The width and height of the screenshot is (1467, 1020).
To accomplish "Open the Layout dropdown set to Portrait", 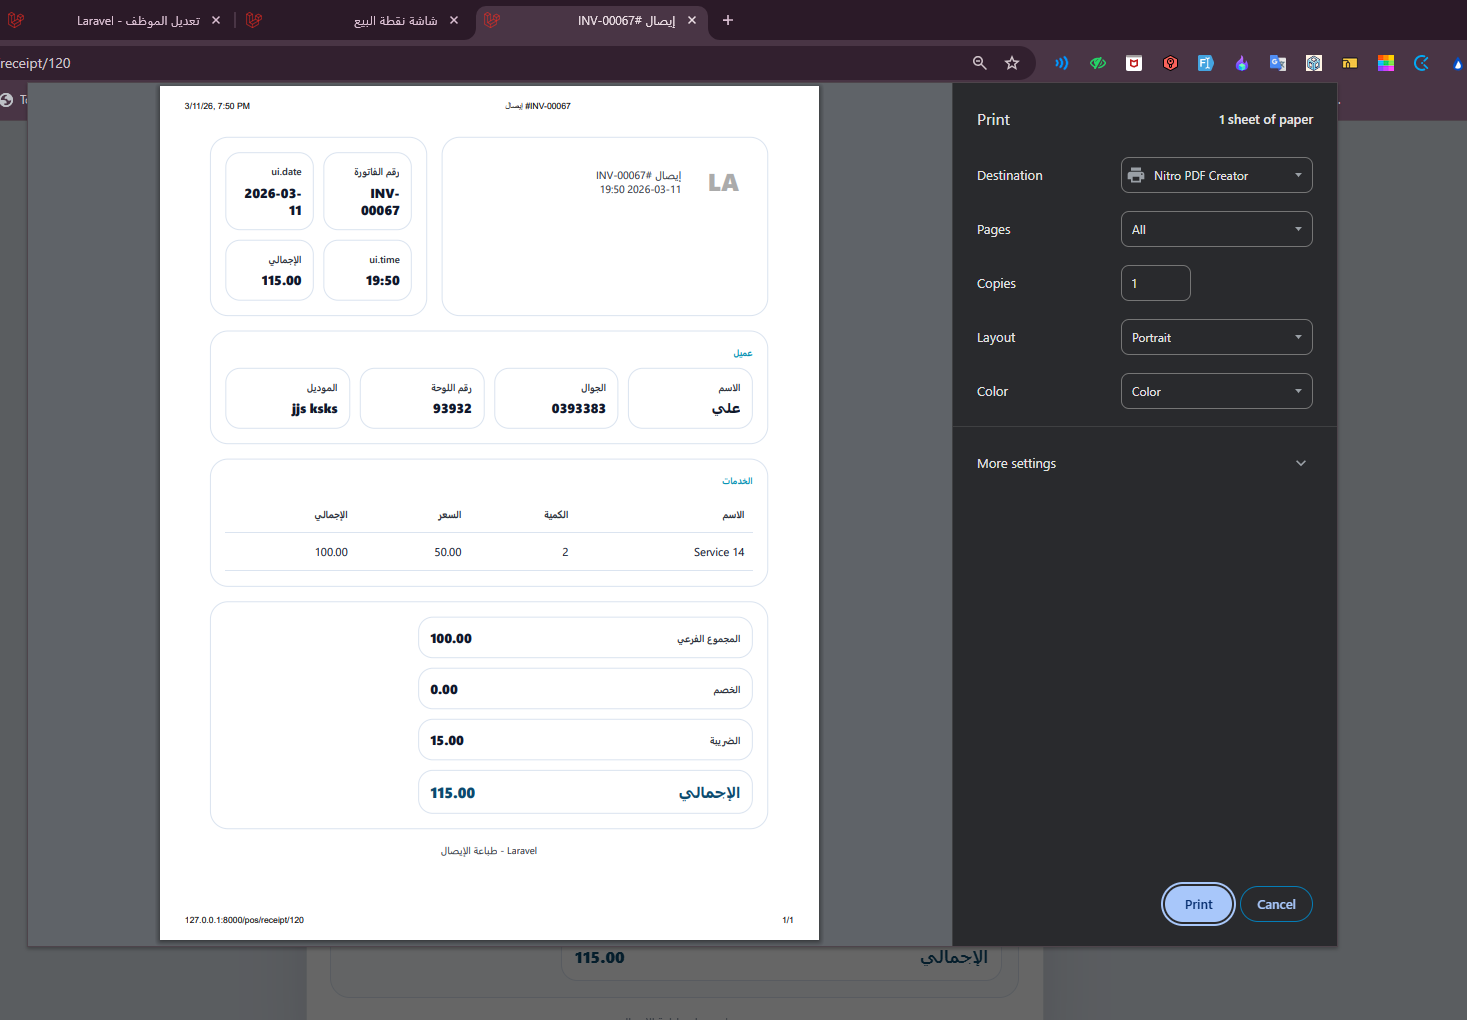I will (x=1216, y=337).
